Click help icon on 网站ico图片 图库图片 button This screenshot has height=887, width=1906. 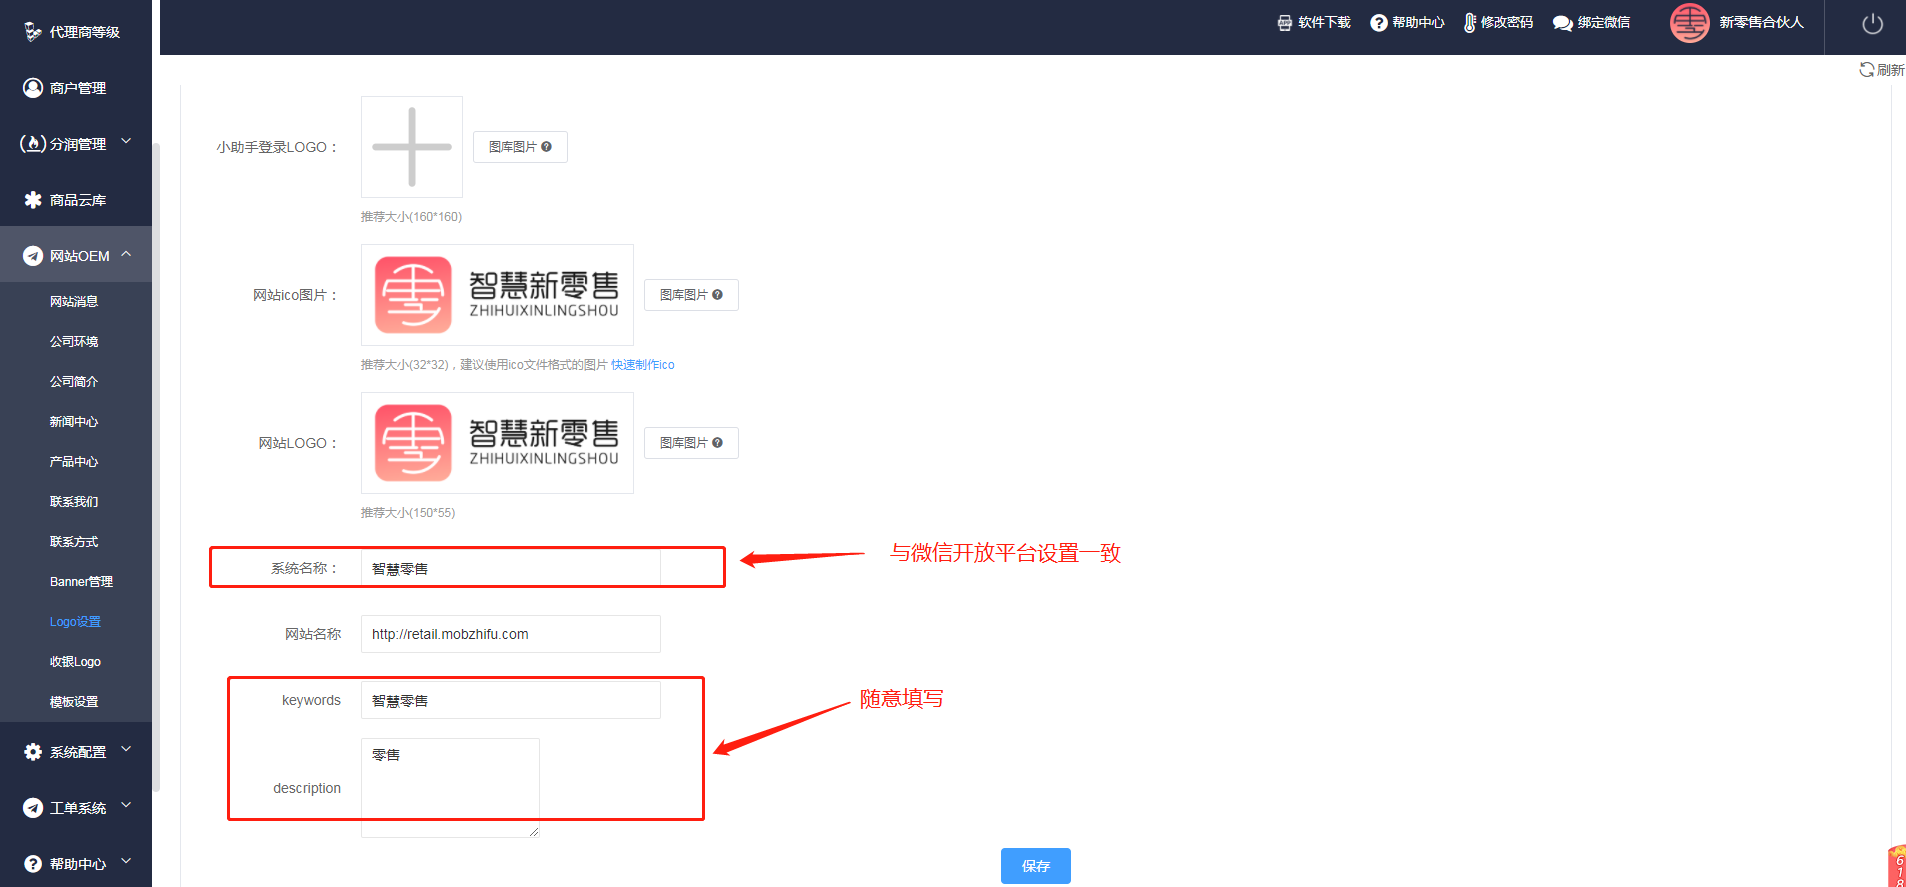pyautogui.click(x=718, y=295)
